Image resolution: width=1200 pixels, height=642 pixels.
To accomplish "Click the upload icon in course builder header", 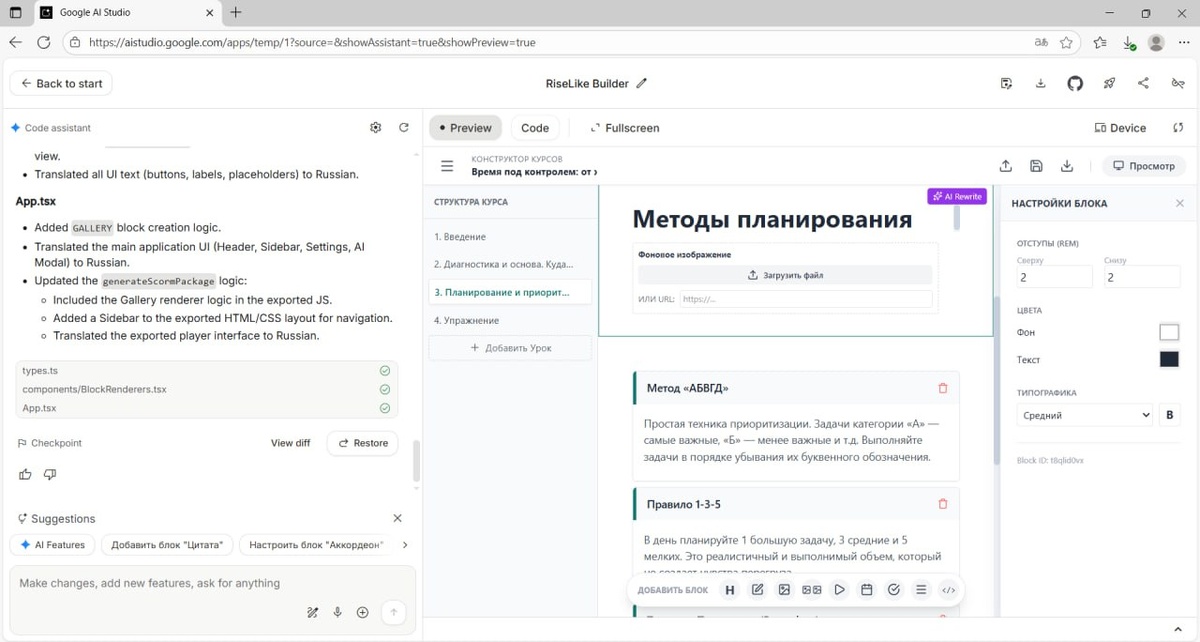I will 1006,166.
